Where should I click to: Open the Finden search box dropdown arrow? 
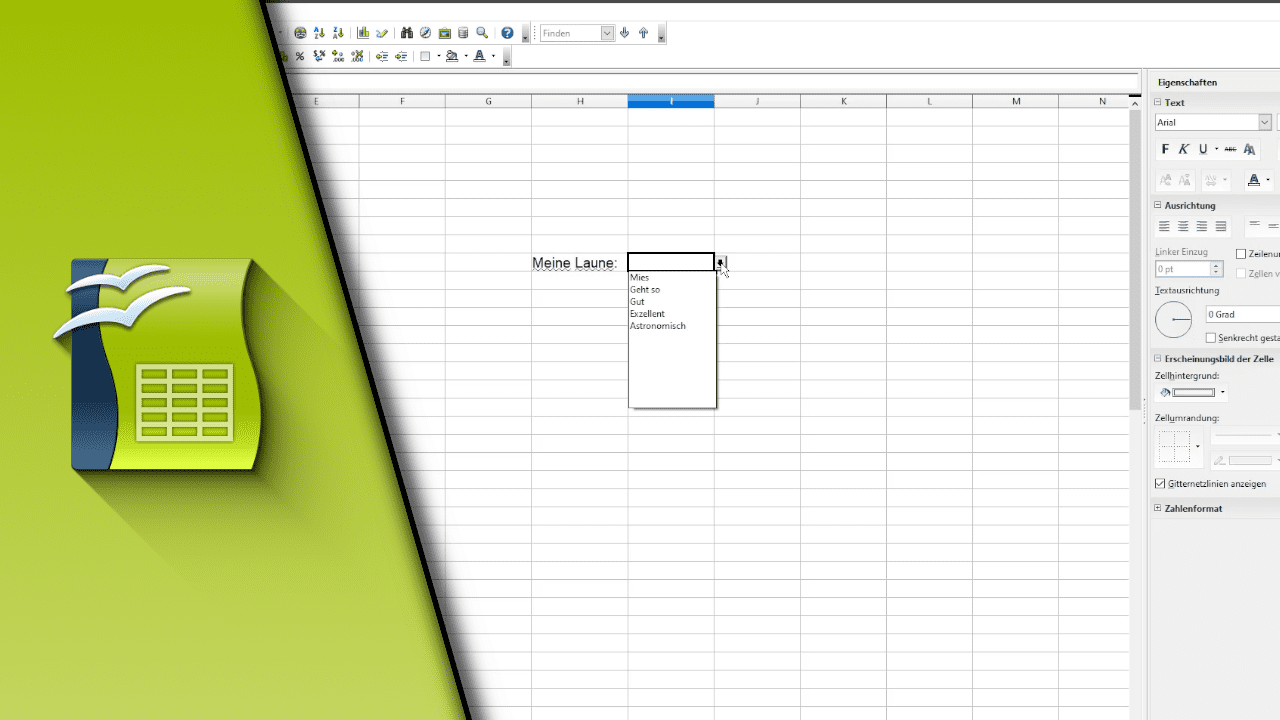[606, 33]
